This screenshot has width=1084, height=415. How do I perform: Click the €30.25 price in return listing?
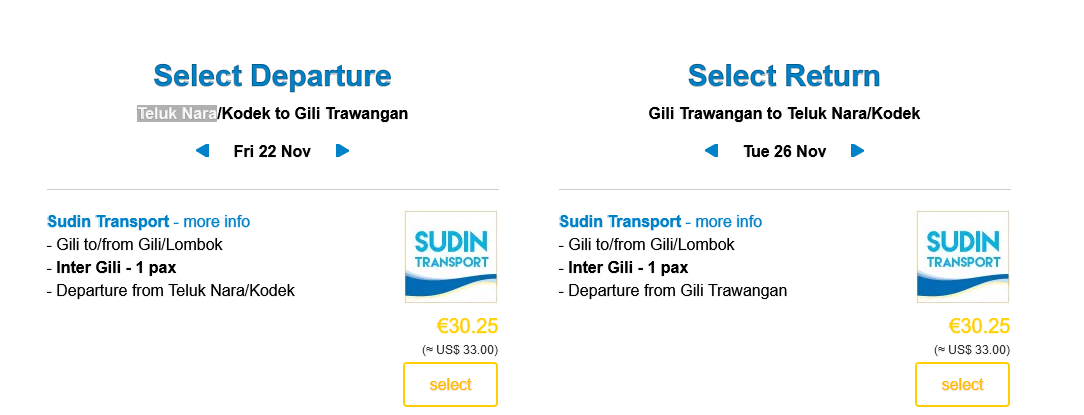[979, 326]
